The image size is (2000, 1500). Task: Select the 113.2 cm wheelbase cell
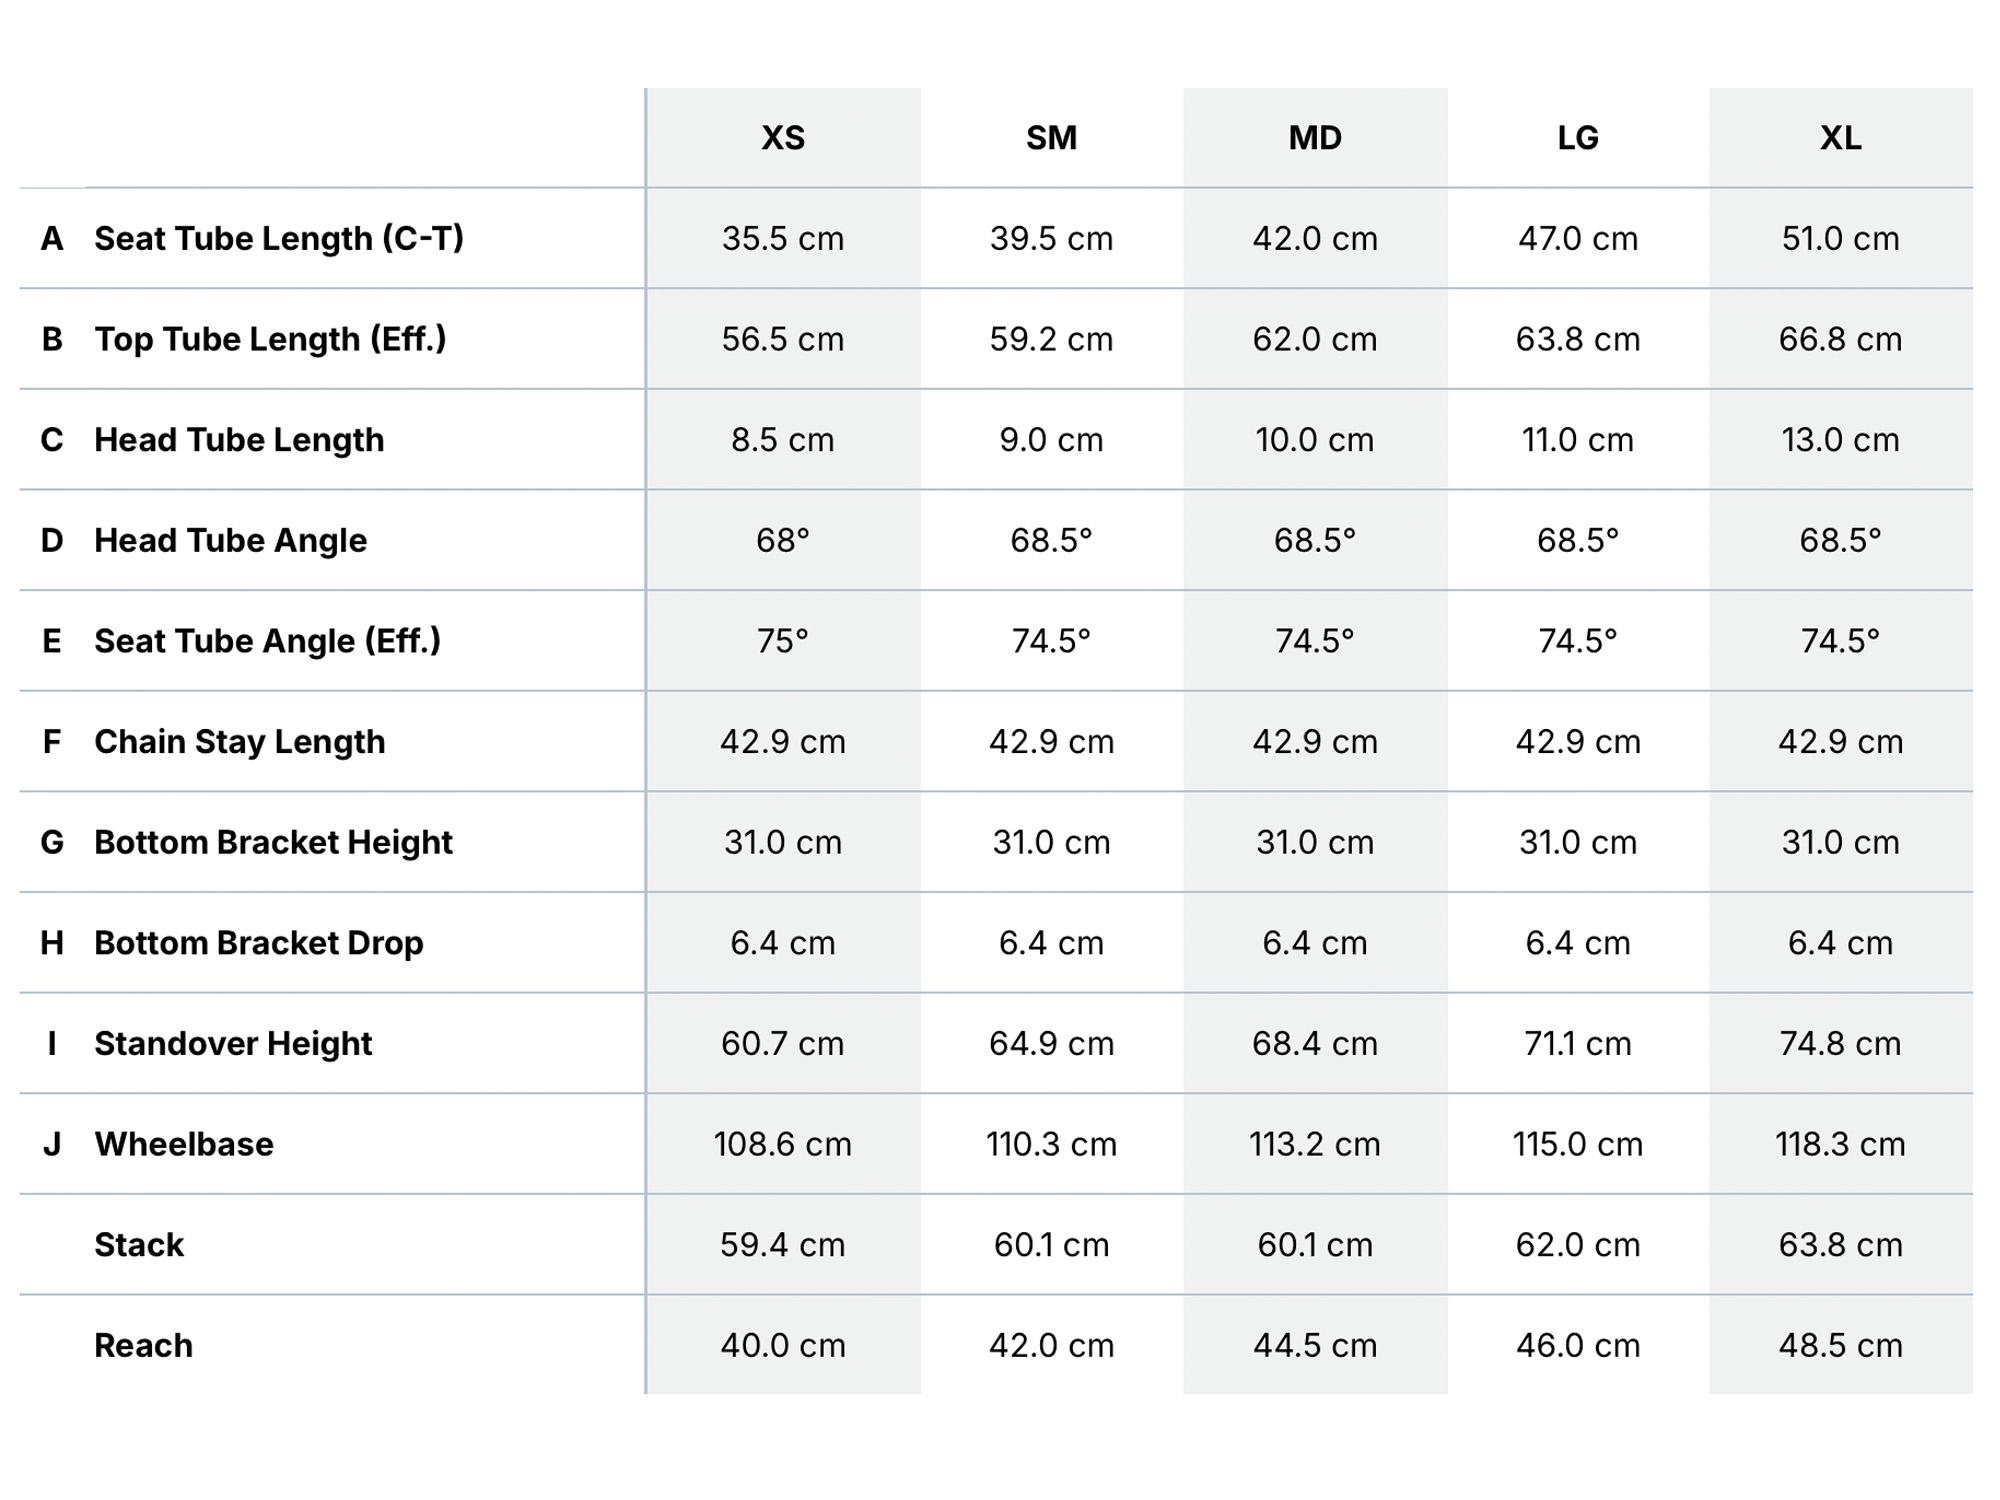tap(1314, 1144)
